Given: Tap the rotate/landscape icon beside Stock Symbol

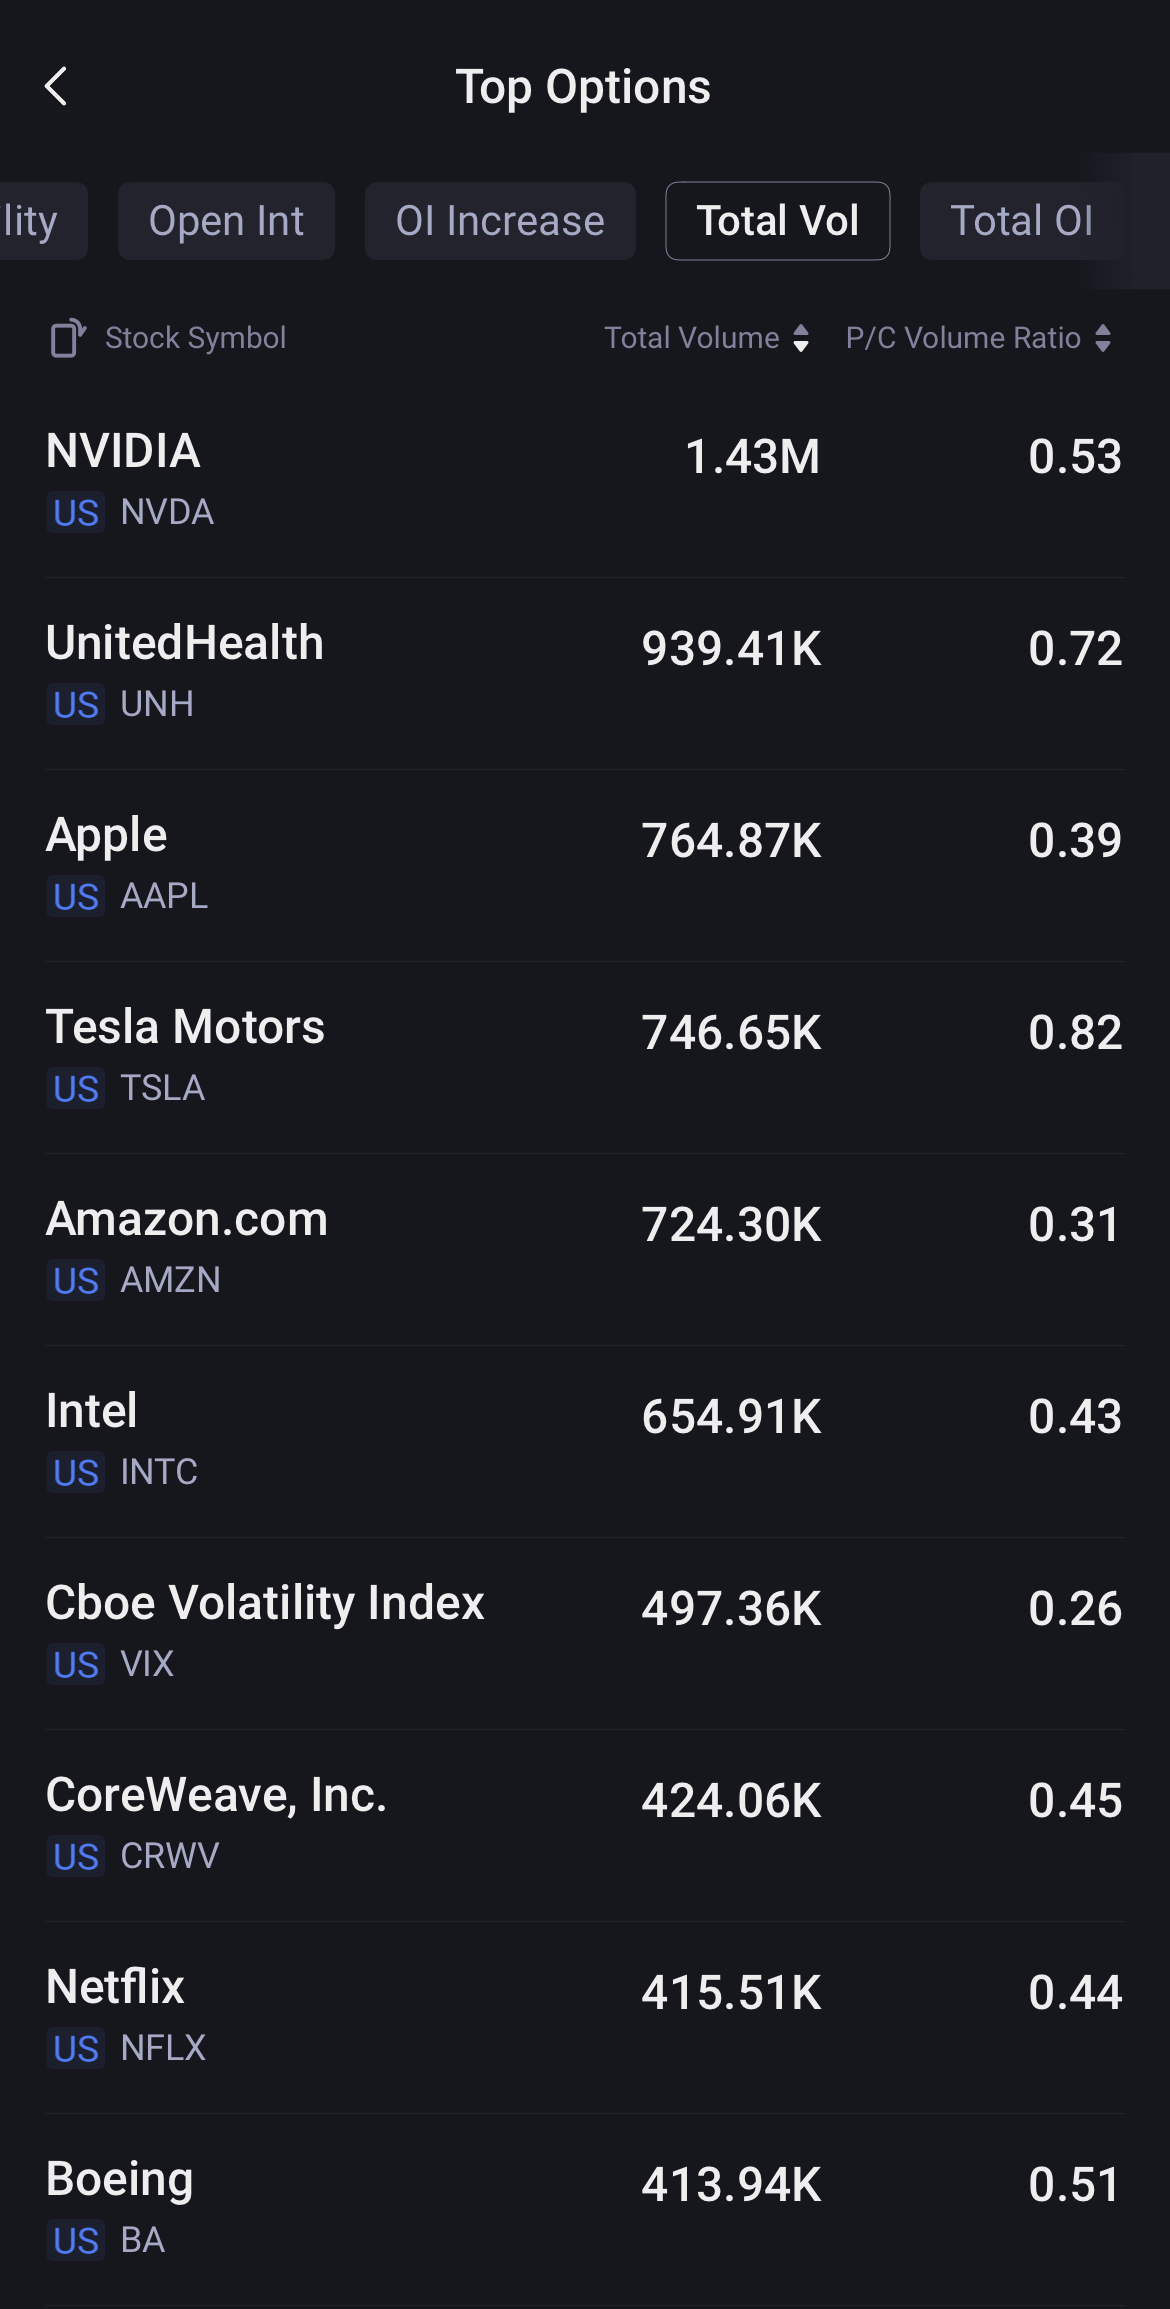Looking at the screenshot, I should pyautogui.click(x=67, y=338).
